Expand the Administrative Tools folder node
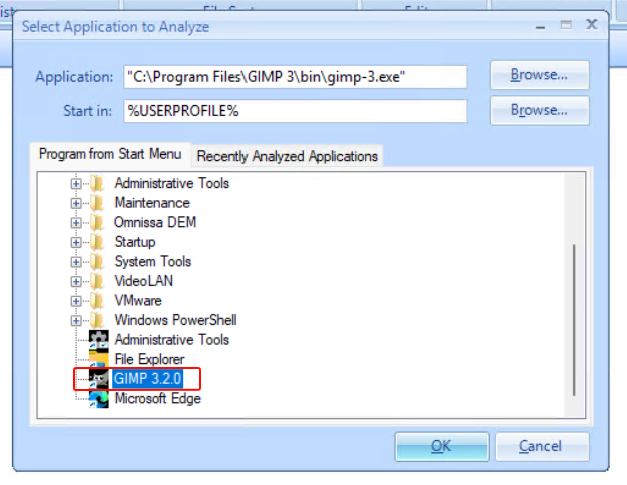 (76, 184)
